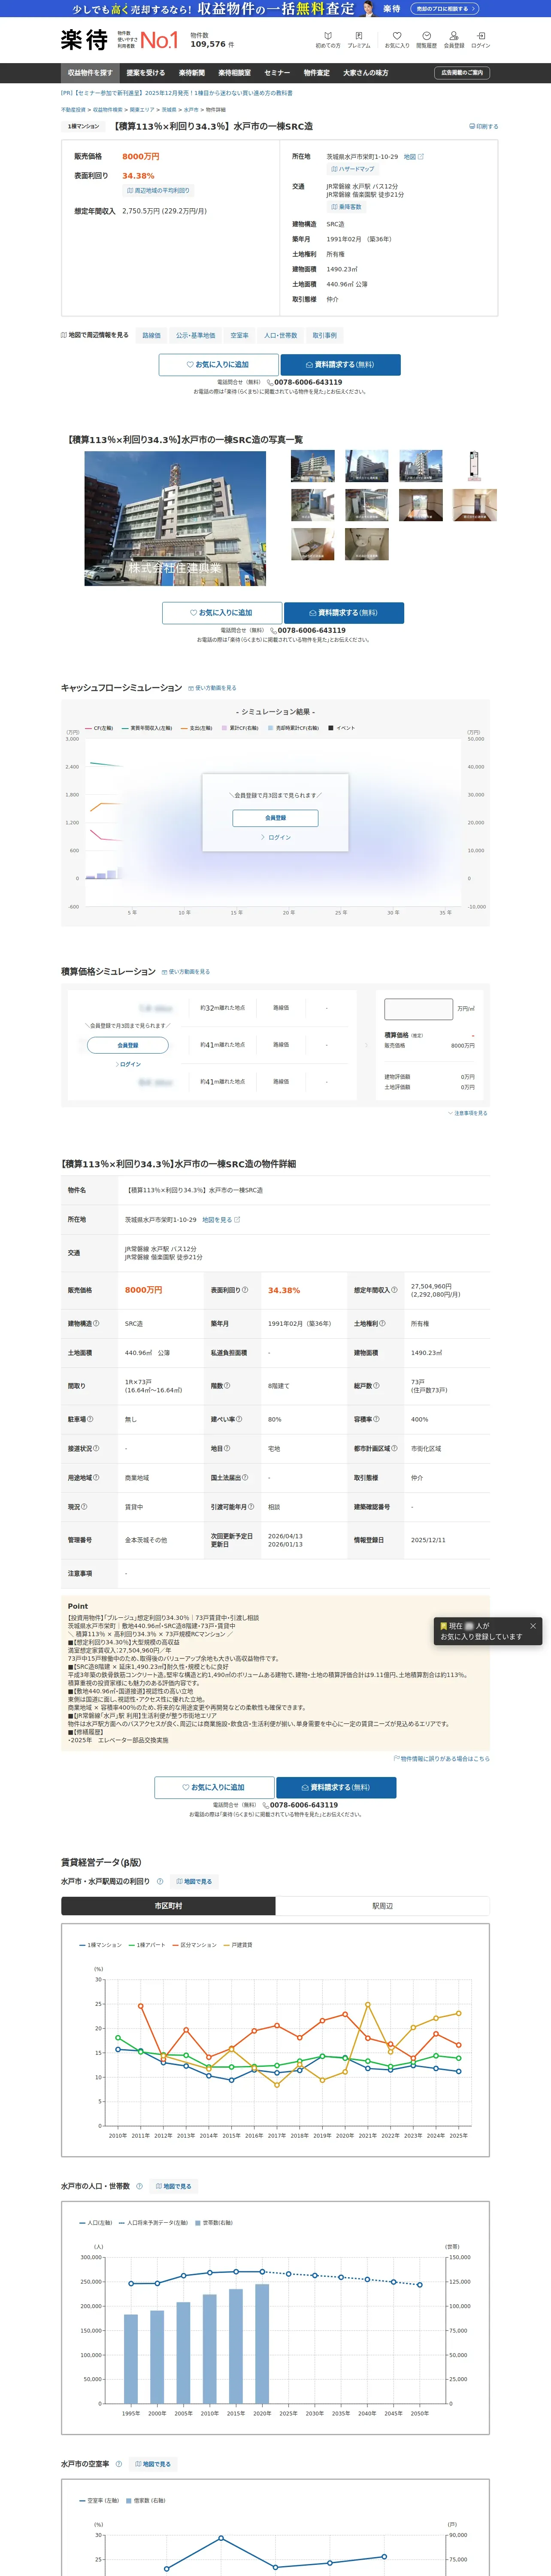Click top お気に入りに追加 button
The image size is (551, 2576).
pyautogui.click(x=218, y=365)
